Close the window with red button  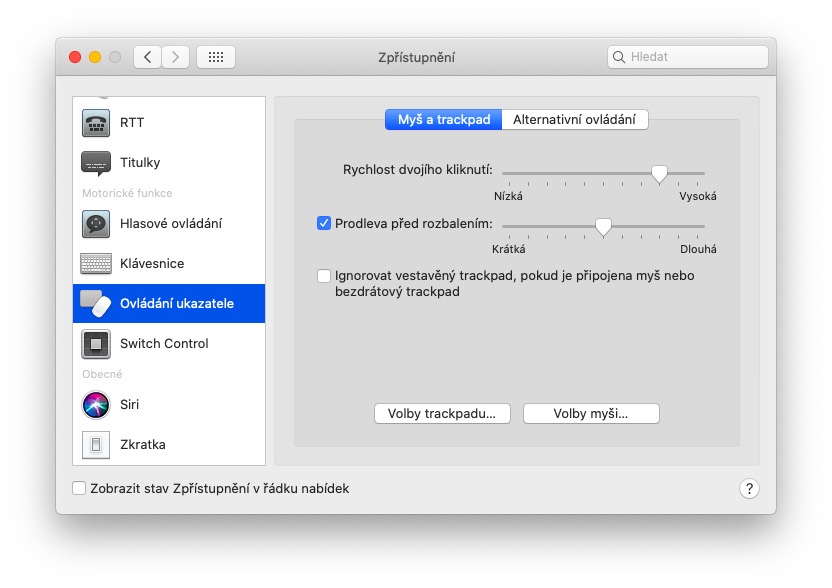(75, 57)
